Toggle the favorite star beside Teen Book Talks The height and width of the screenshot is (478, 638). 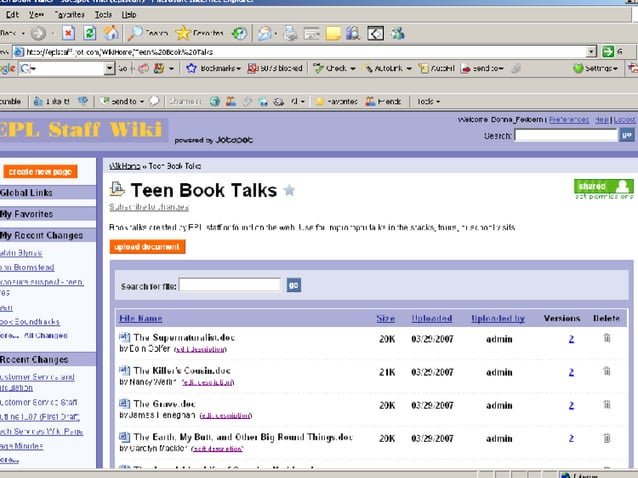289,190
